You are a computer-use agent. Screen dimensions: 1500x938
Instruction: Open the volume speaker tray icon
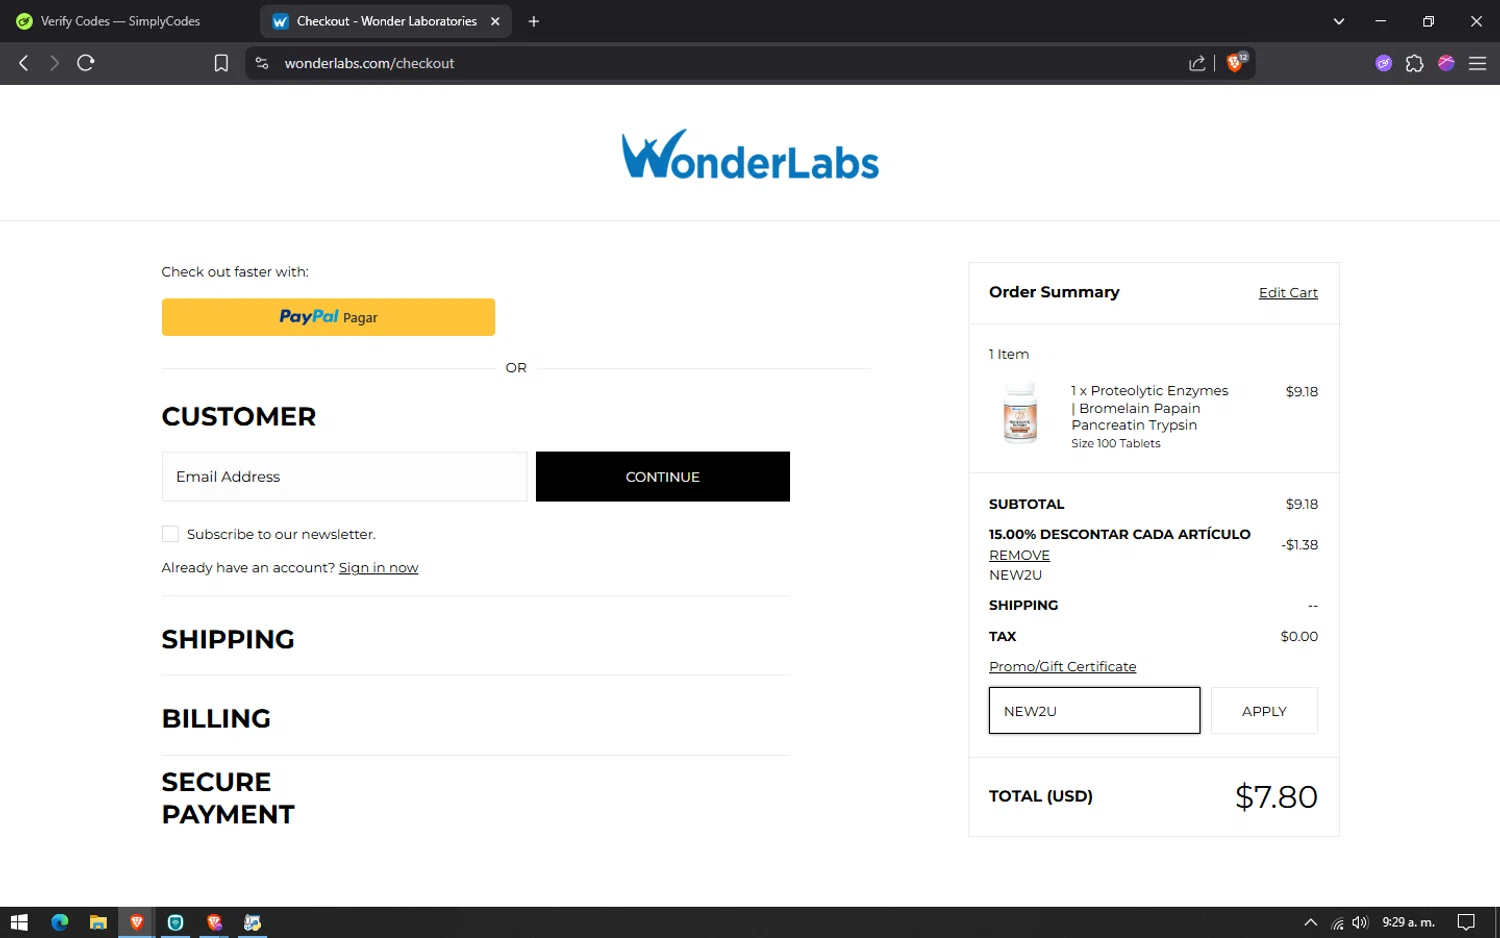point(1360,922)
